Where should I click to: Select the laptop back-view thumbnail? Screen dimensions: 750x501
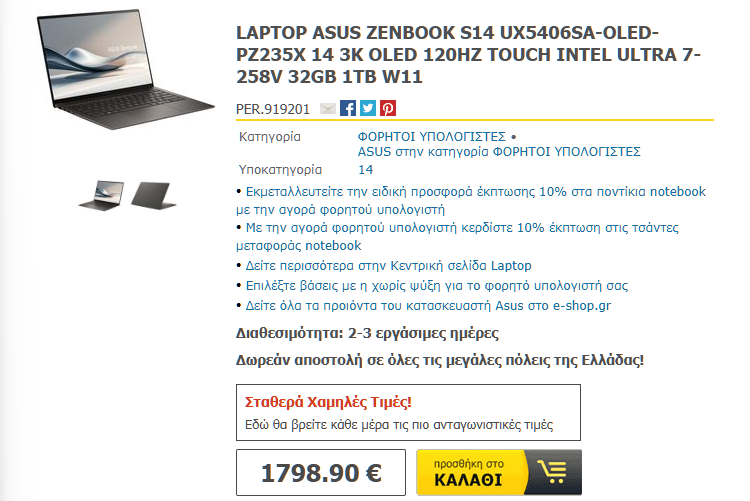(x=153, y=195)
